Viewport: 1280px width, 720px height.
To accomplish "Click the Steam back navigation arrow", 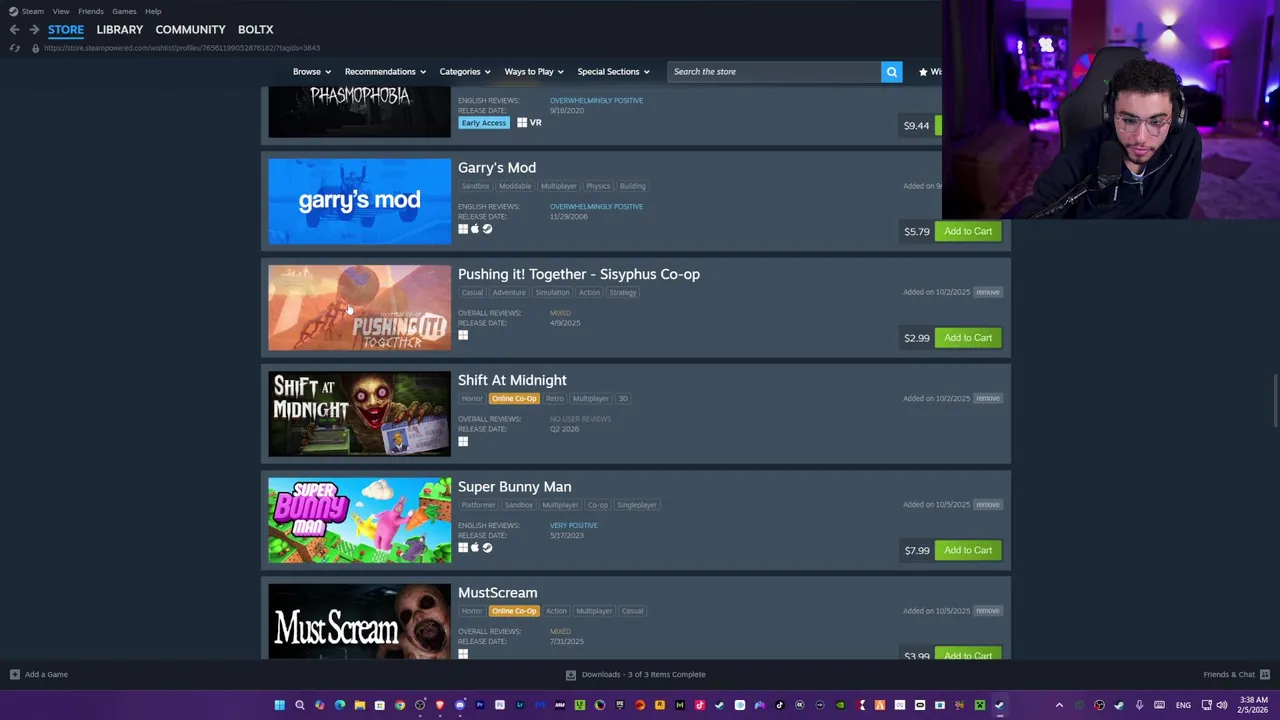I will 14,30.
